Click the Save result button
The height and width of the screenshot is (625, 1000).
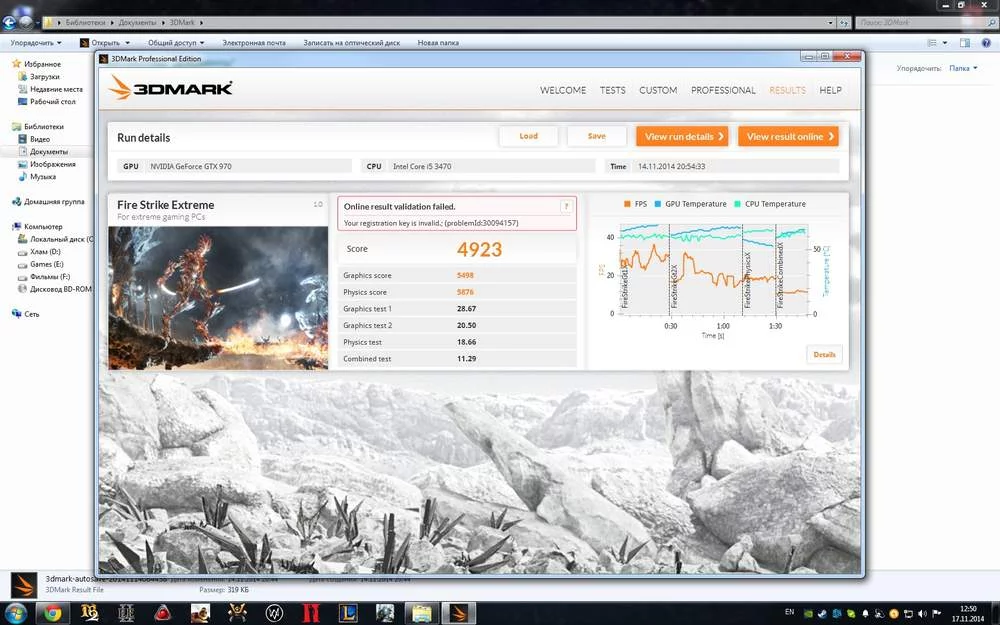(x=596, y=136)
